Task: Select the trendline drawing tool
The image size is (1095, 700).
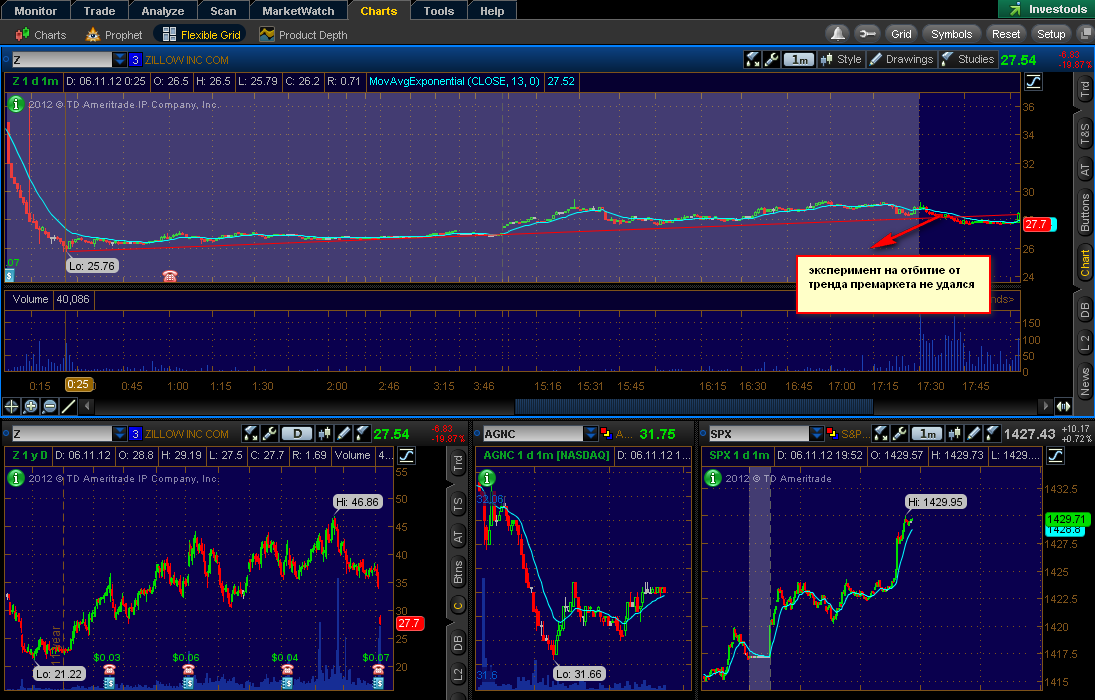Action: tap(68, 406)
